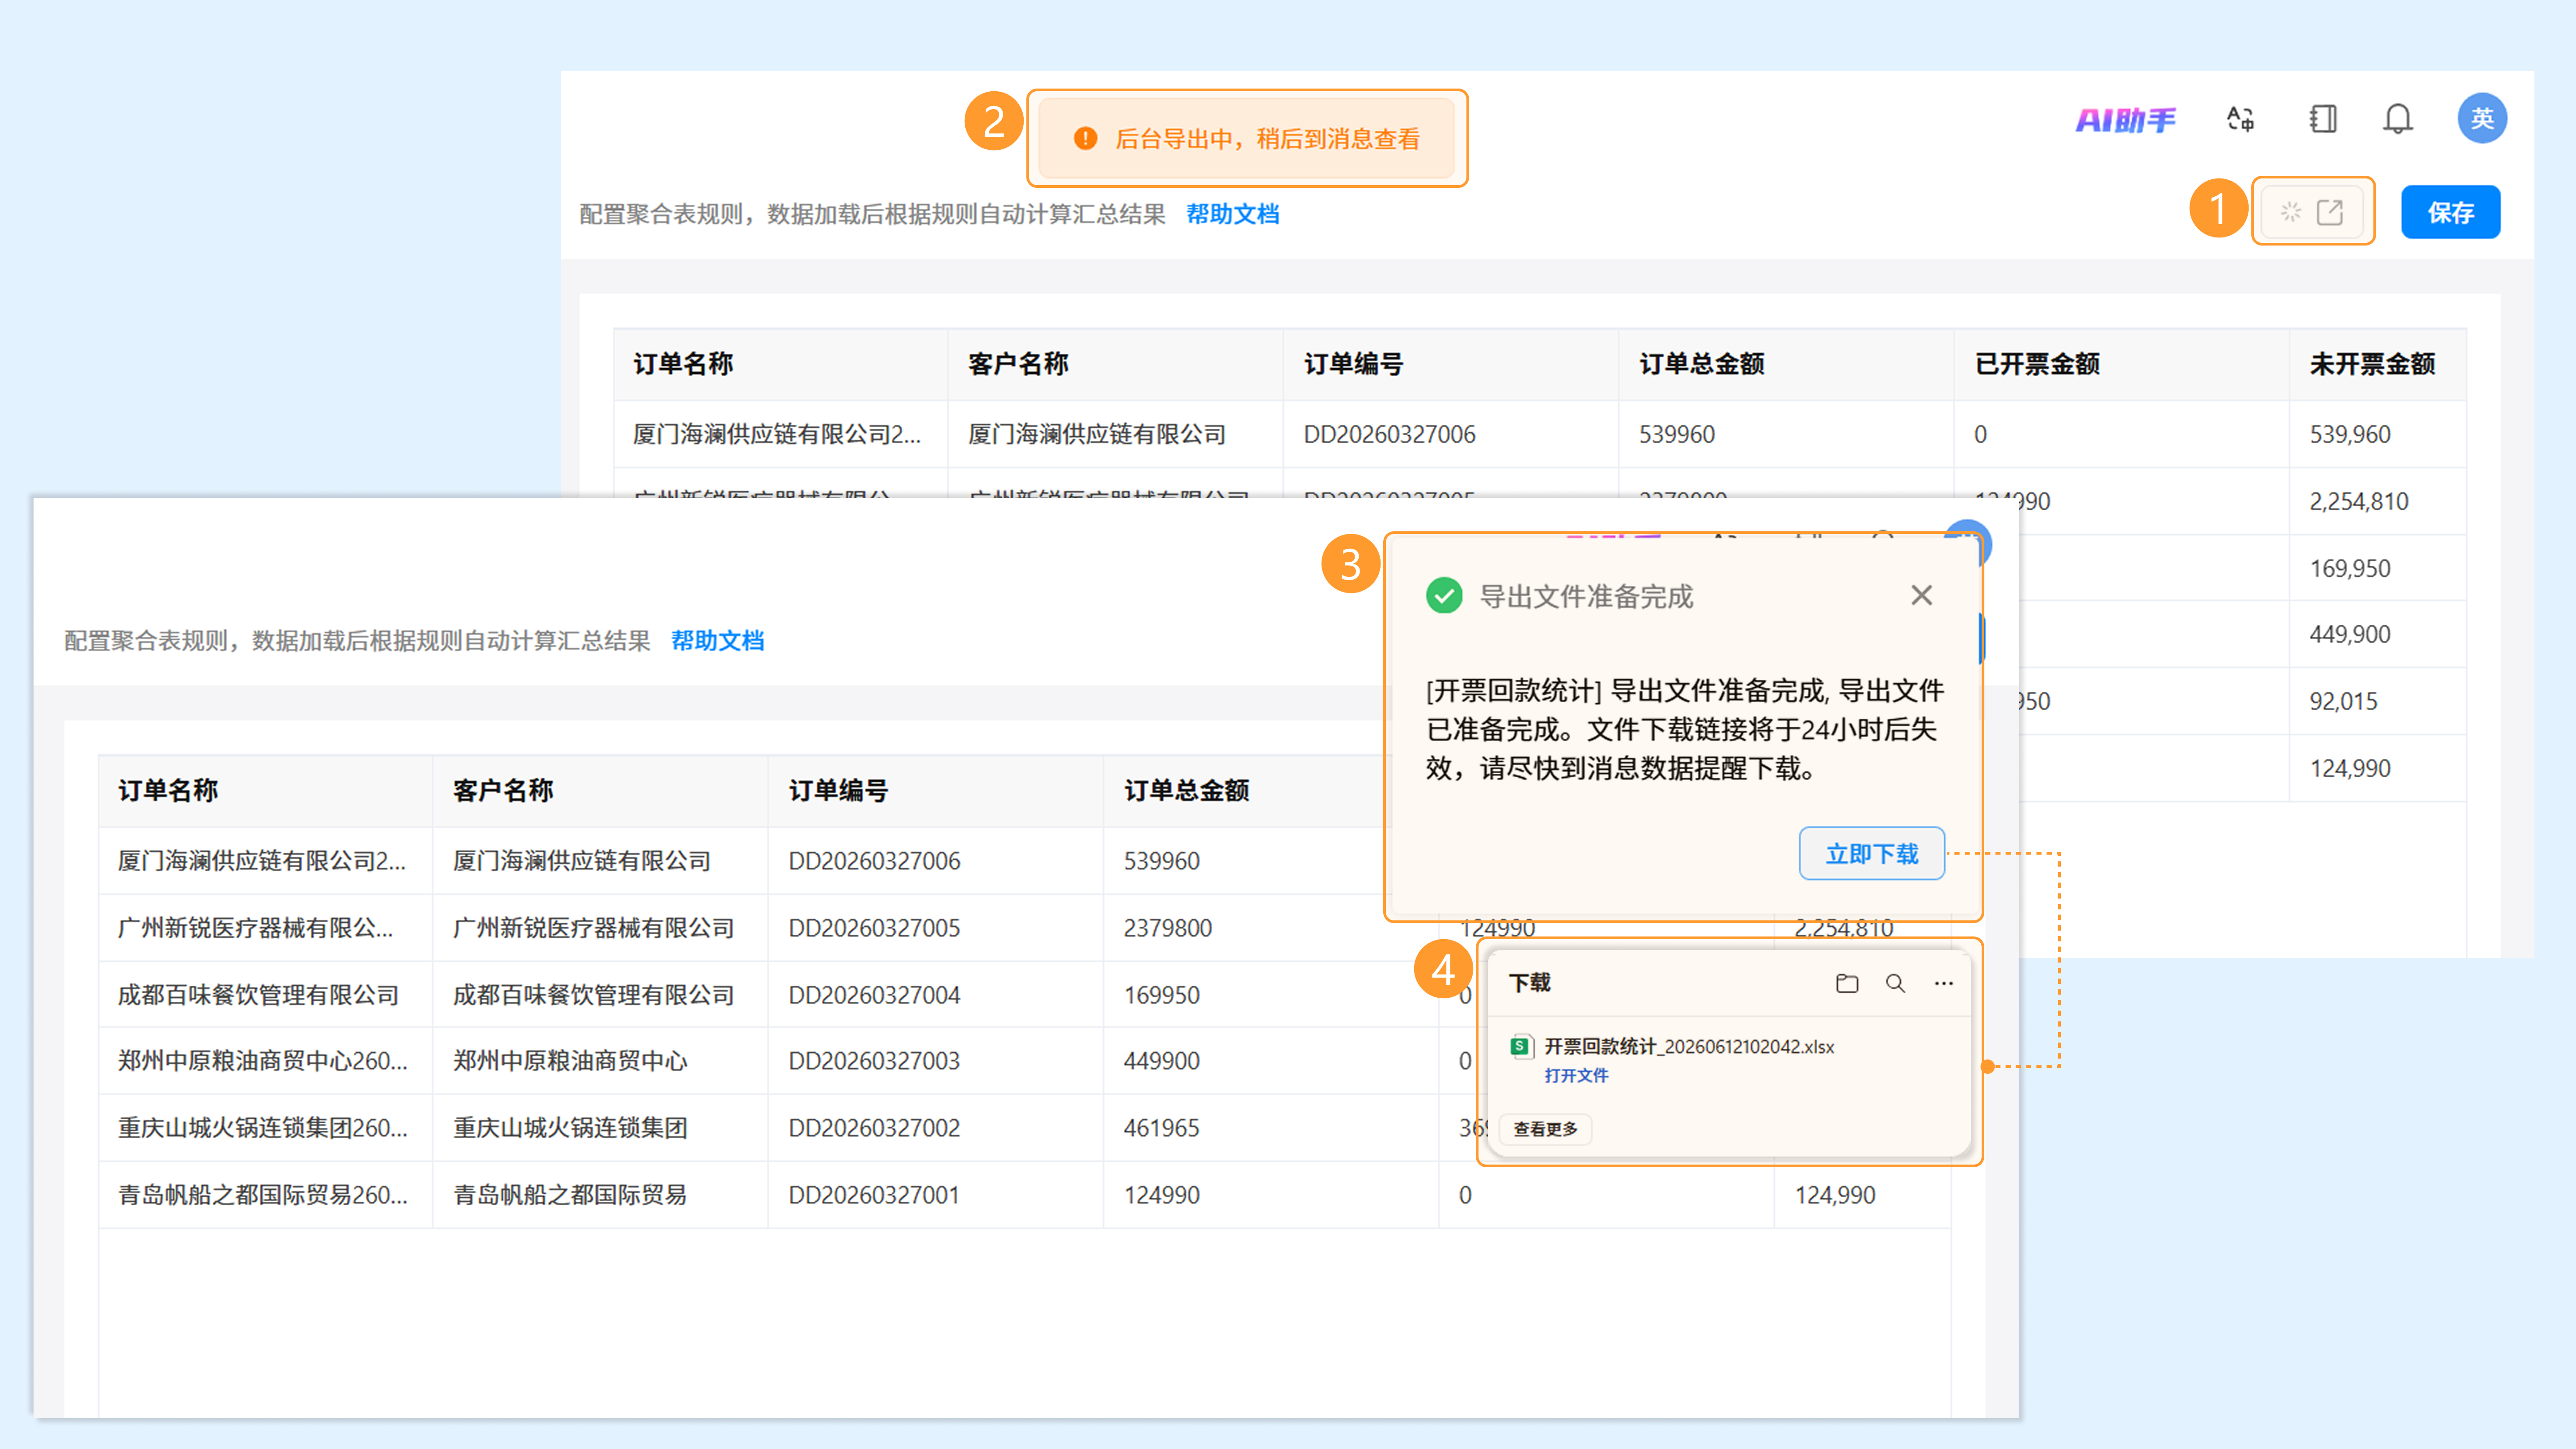Click 立即下载 button
This screenshot has width=2576, height=1449.
coord(1871,854)
